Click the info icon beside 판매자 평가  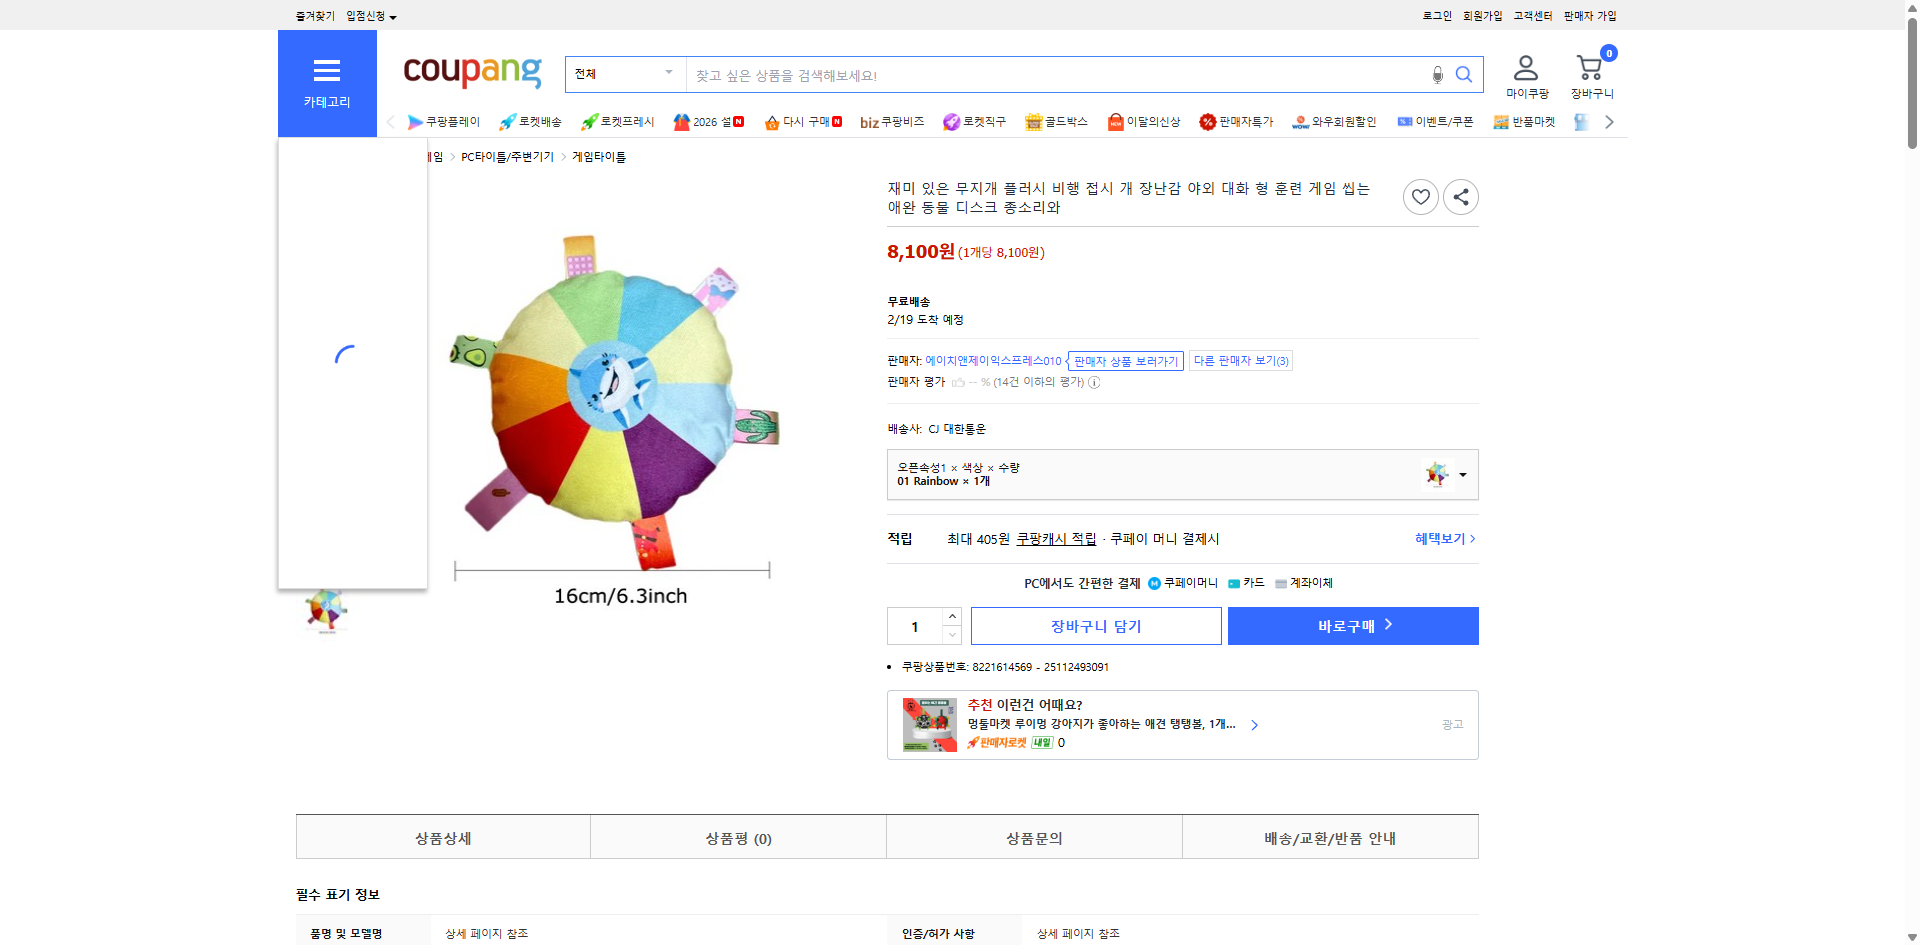1095,381
